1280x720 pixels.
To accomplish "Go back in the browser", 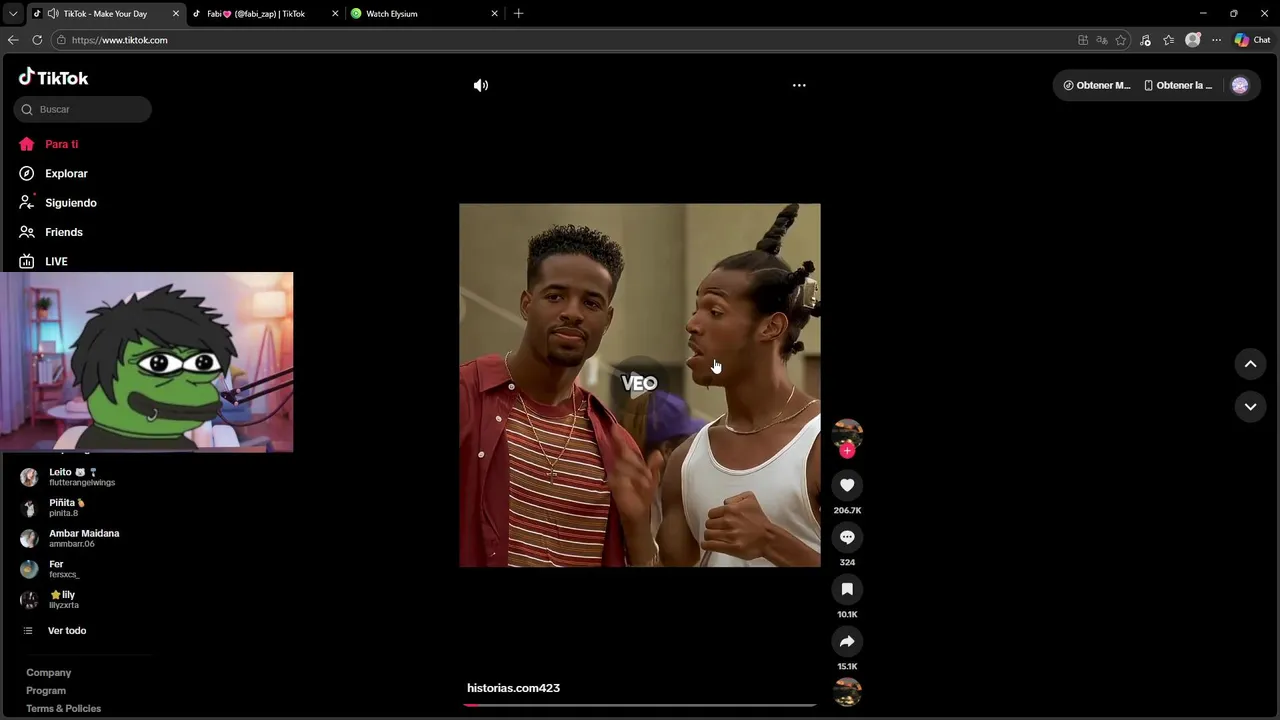I will 13,40.
